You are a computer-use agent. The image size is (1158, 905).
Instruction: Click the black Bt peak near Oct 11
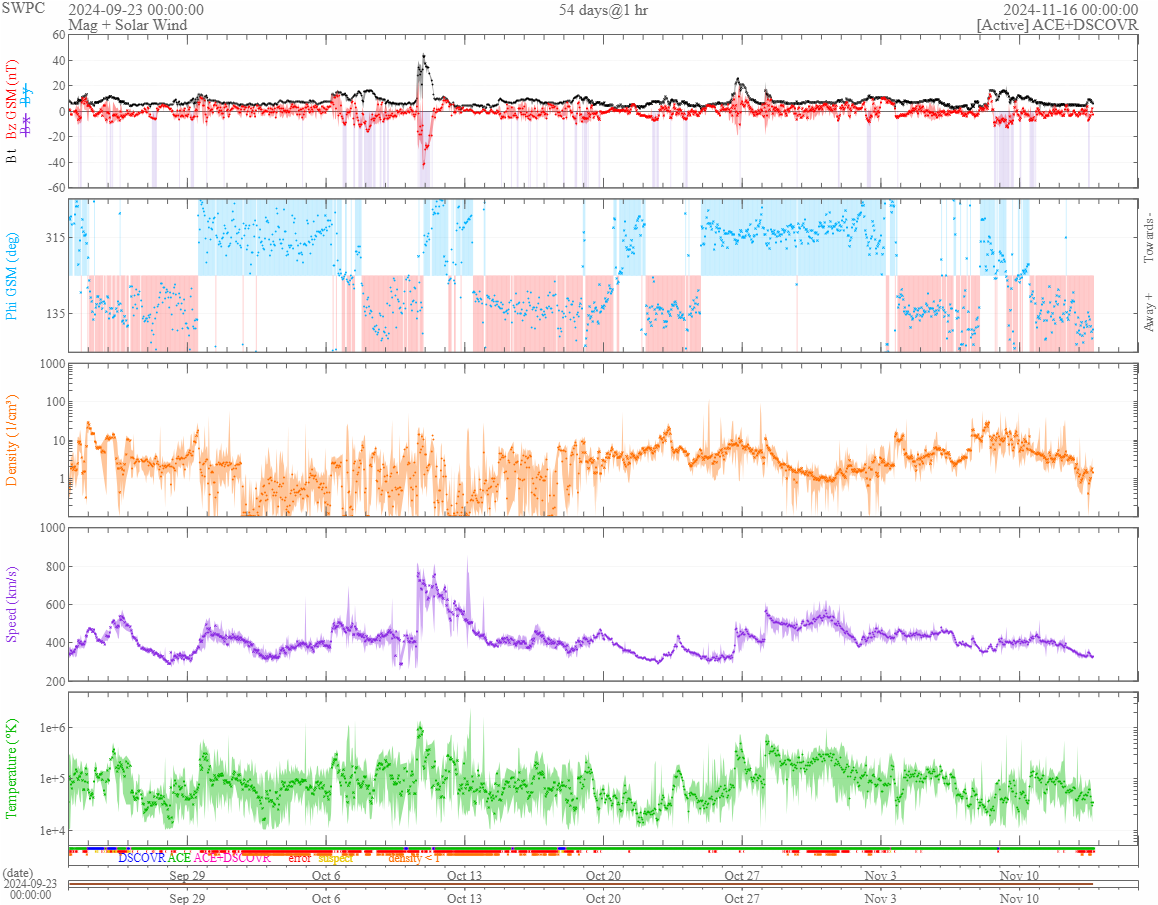tap(423, 55)
